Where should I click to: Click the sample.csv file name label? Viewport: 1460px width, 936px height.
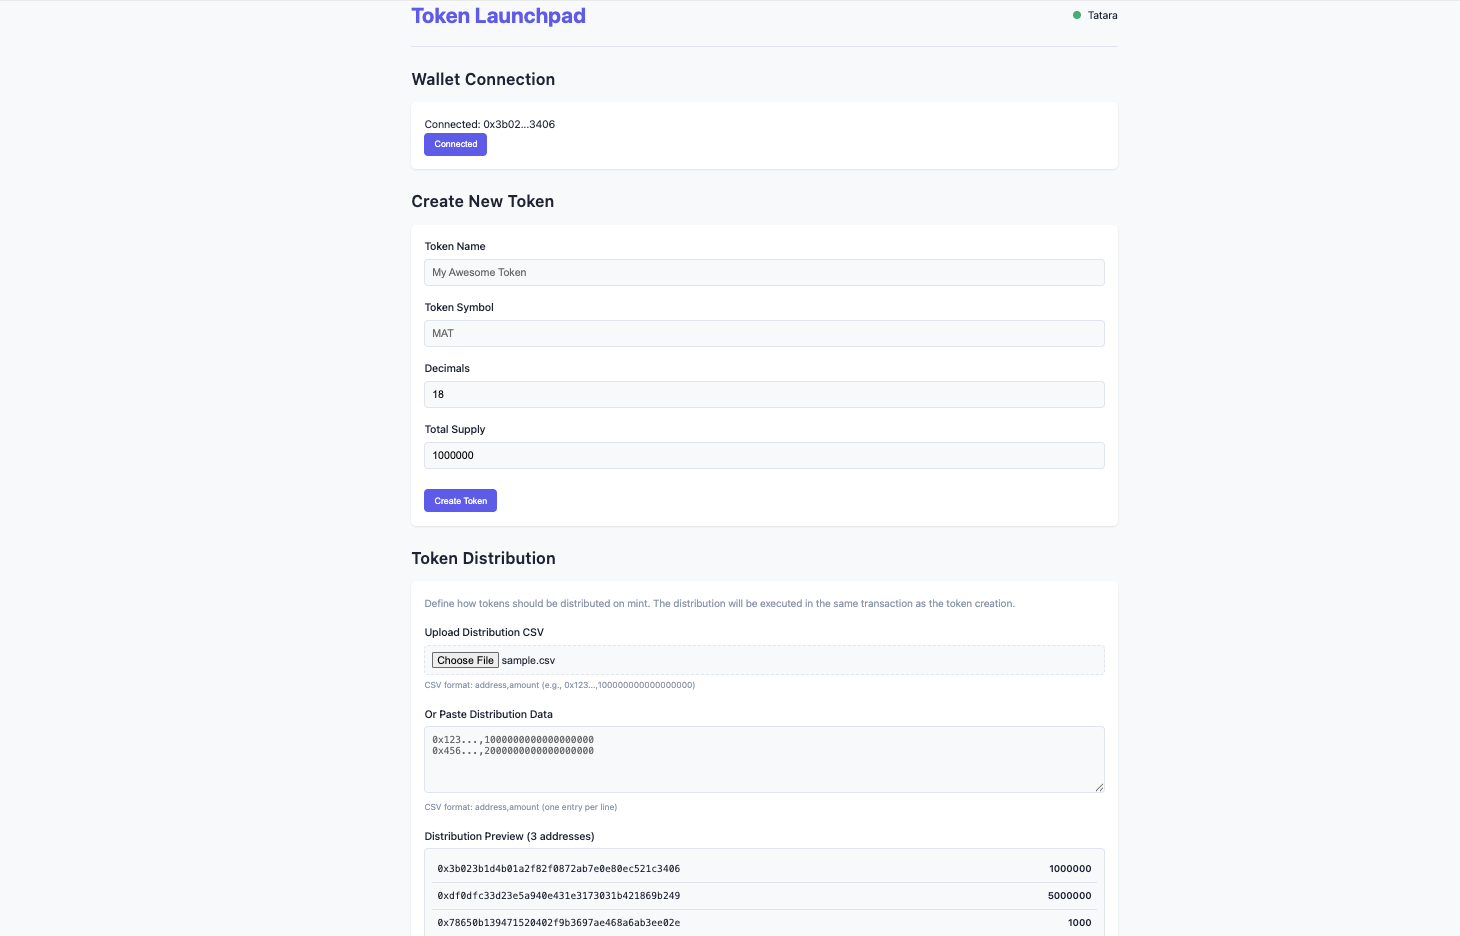coord(528,659)
